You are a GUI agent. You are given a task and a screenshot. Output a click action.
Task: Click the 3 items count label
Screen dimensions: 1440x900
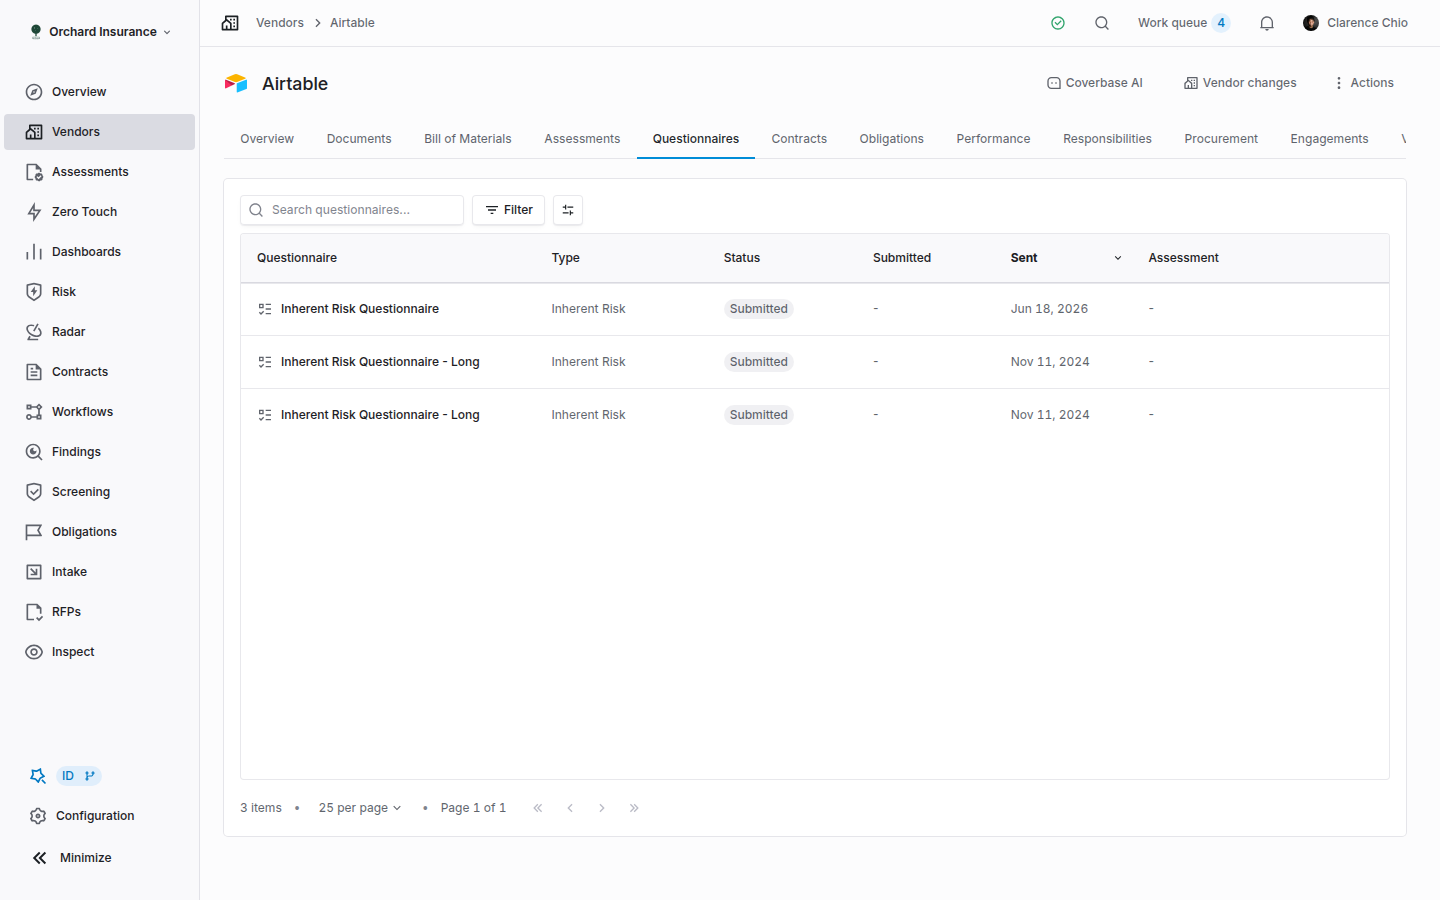(261, 808)
